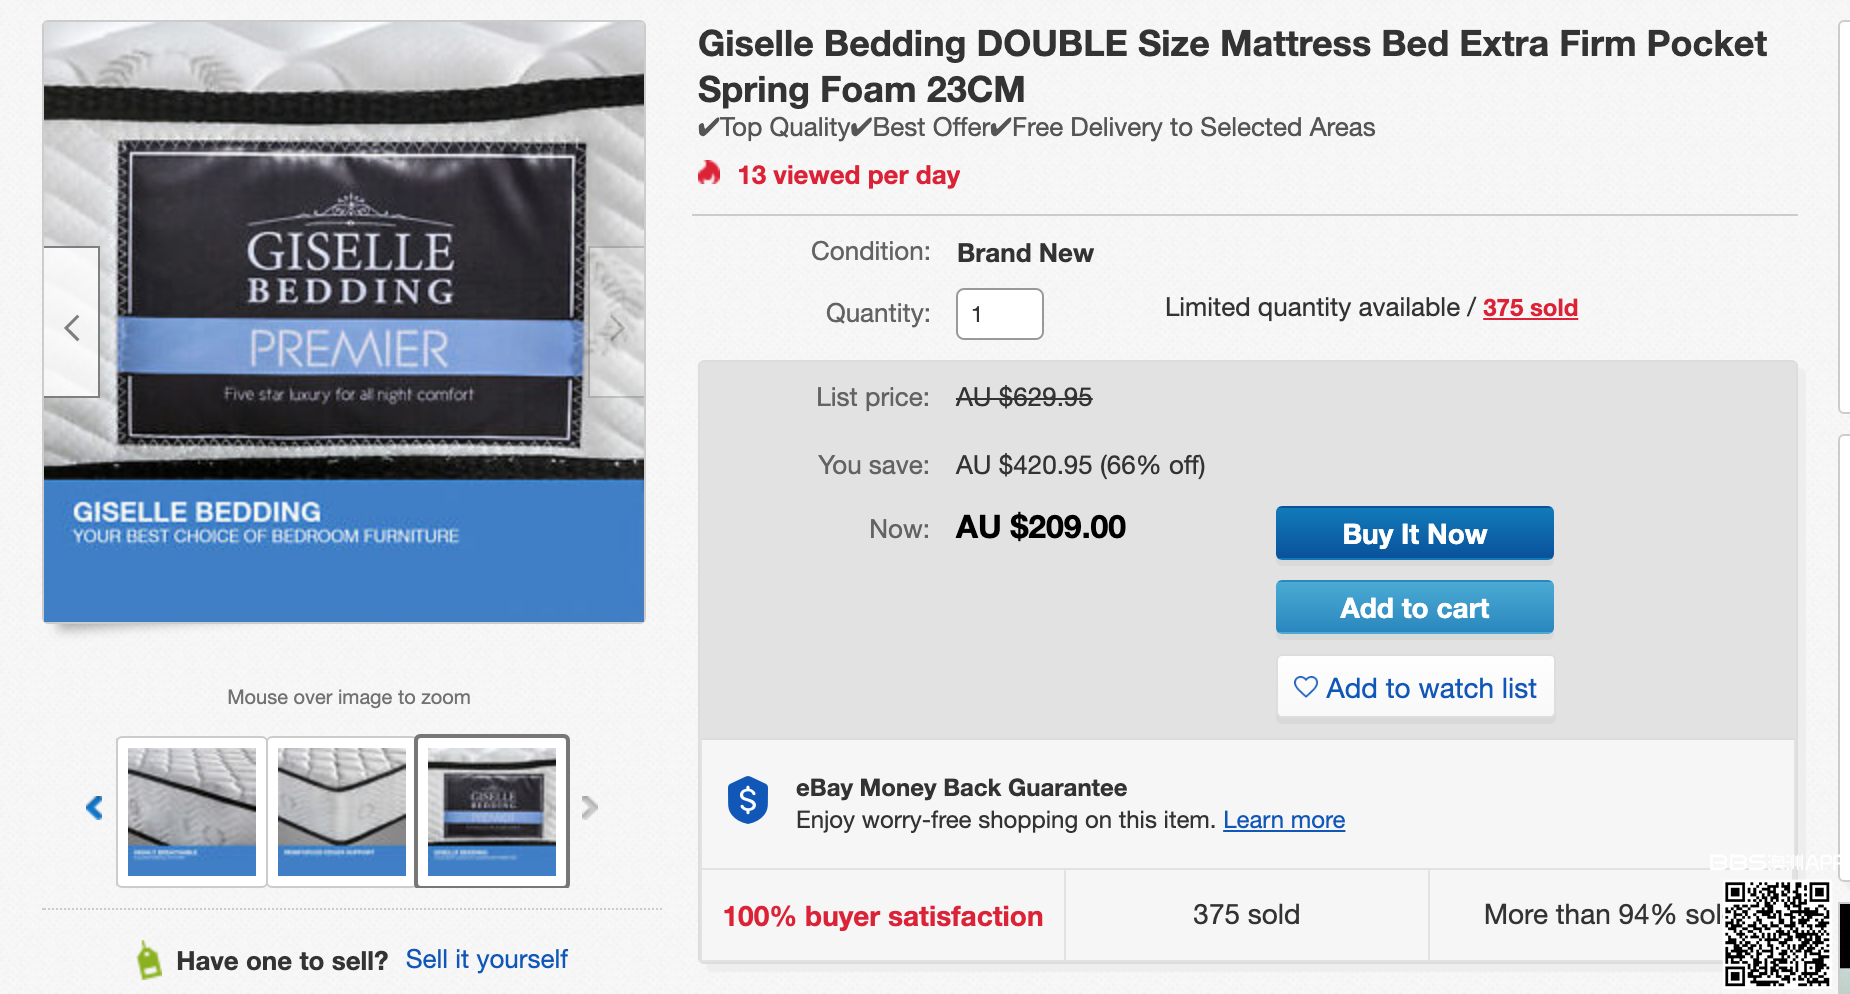Click the green sell tag icon

pyautogui.click(x=149, y=960)
